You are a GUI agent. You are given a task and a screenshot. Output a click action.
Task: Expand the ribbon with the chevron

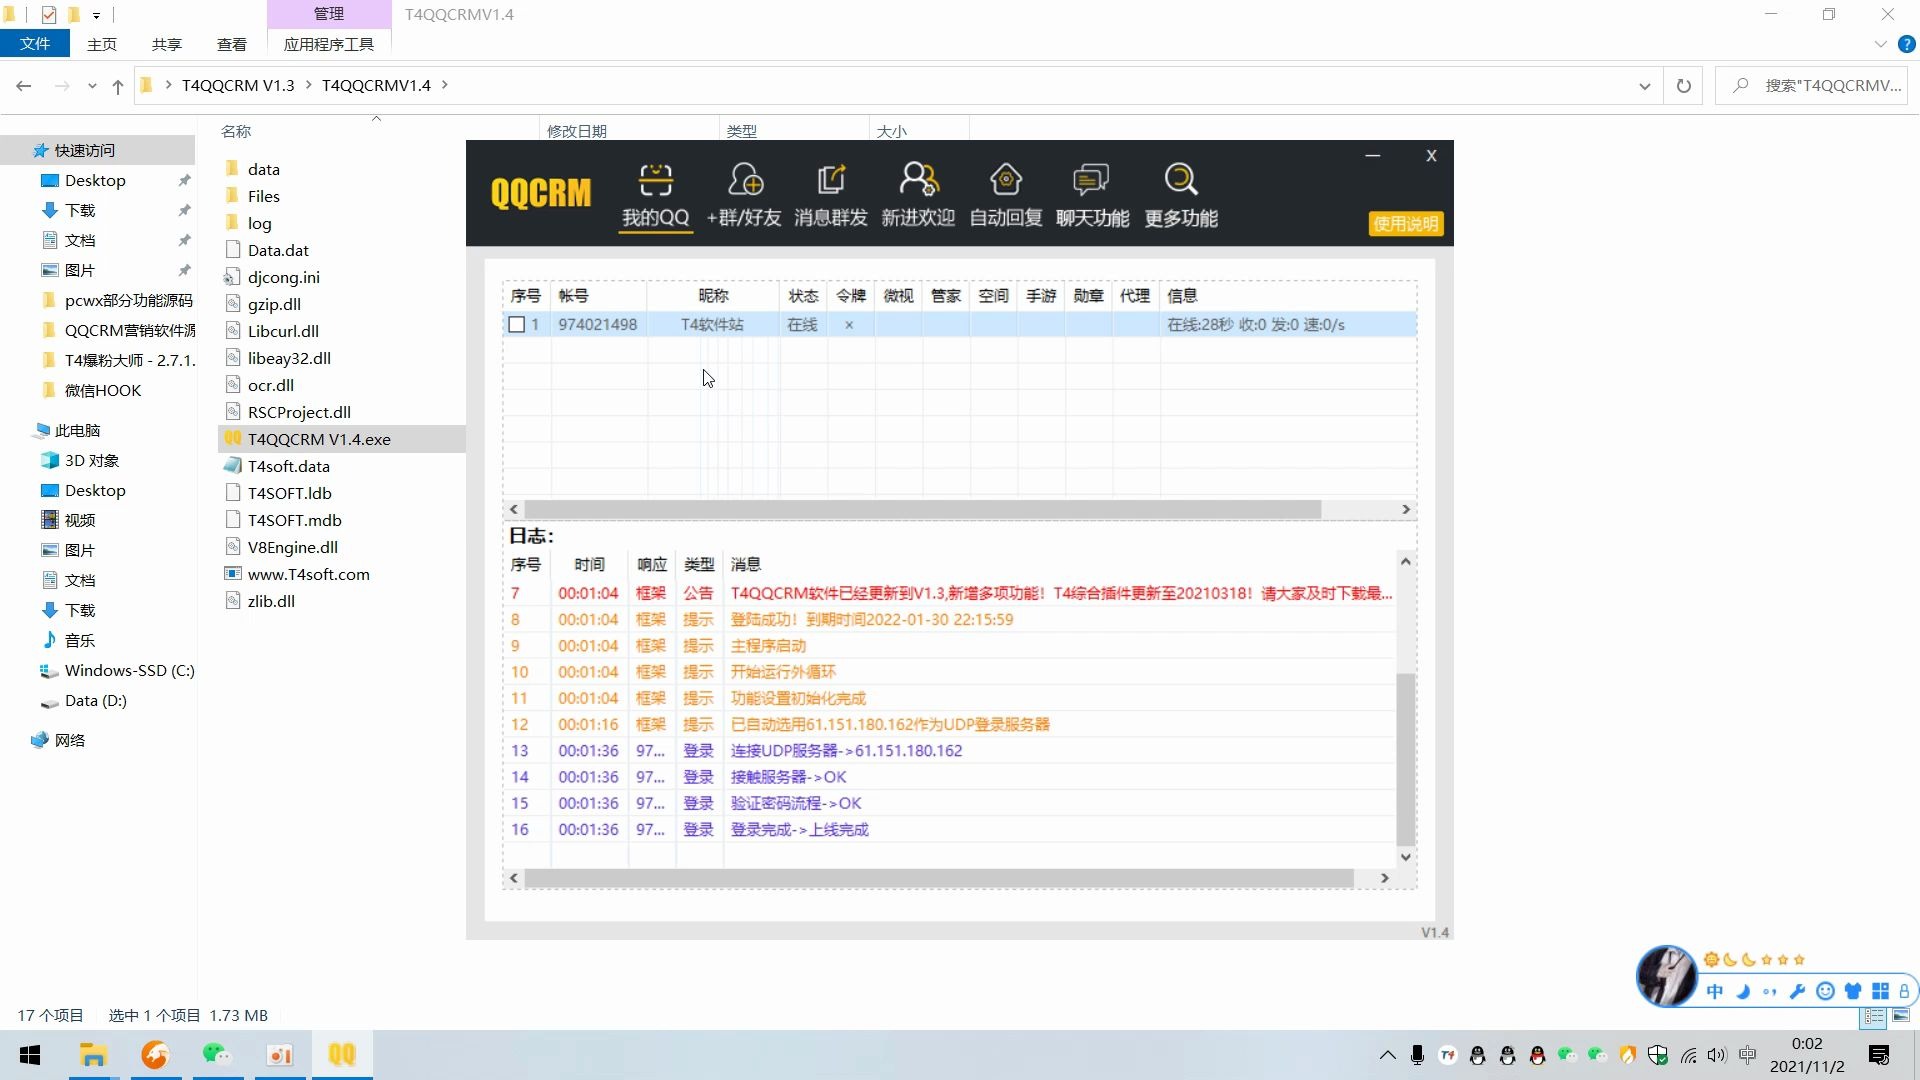pos(1880,44)
